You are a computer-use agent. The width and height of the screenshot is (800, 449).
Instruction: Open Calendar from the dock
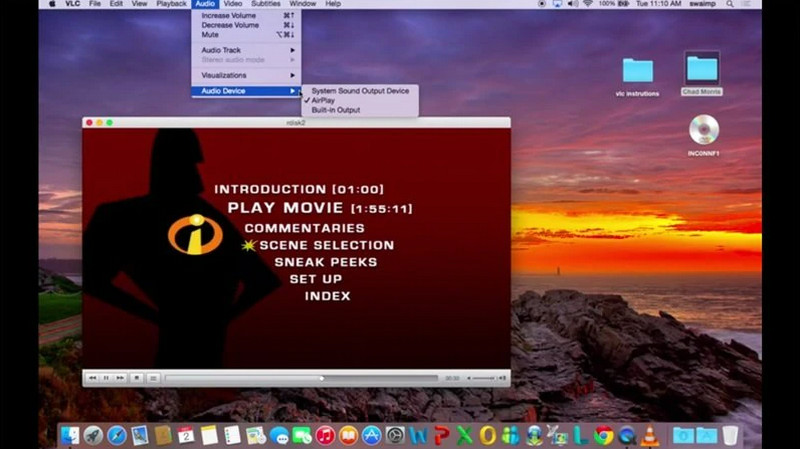click(x=186, y=436)
